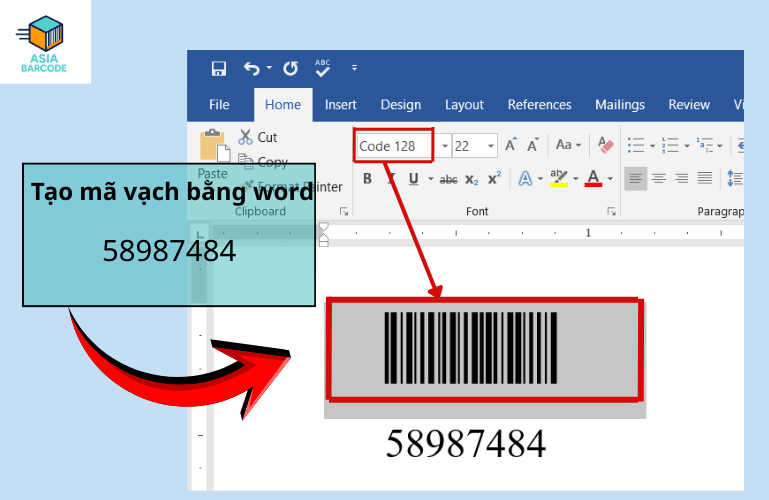This screenshot has width=769, height=500.
Task: Click inside the Code 128 font name box
Action: pyautogui.click(x=394, y=146)
